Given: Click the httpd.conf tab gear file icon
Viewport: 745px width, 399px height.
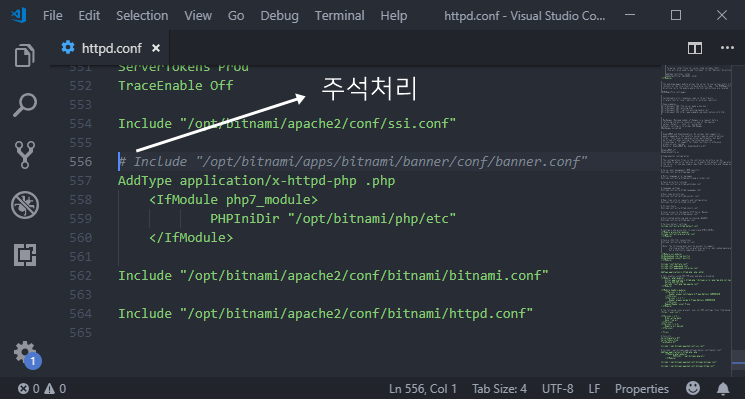Looking at the screenshot, I should (x=68, y=48).
